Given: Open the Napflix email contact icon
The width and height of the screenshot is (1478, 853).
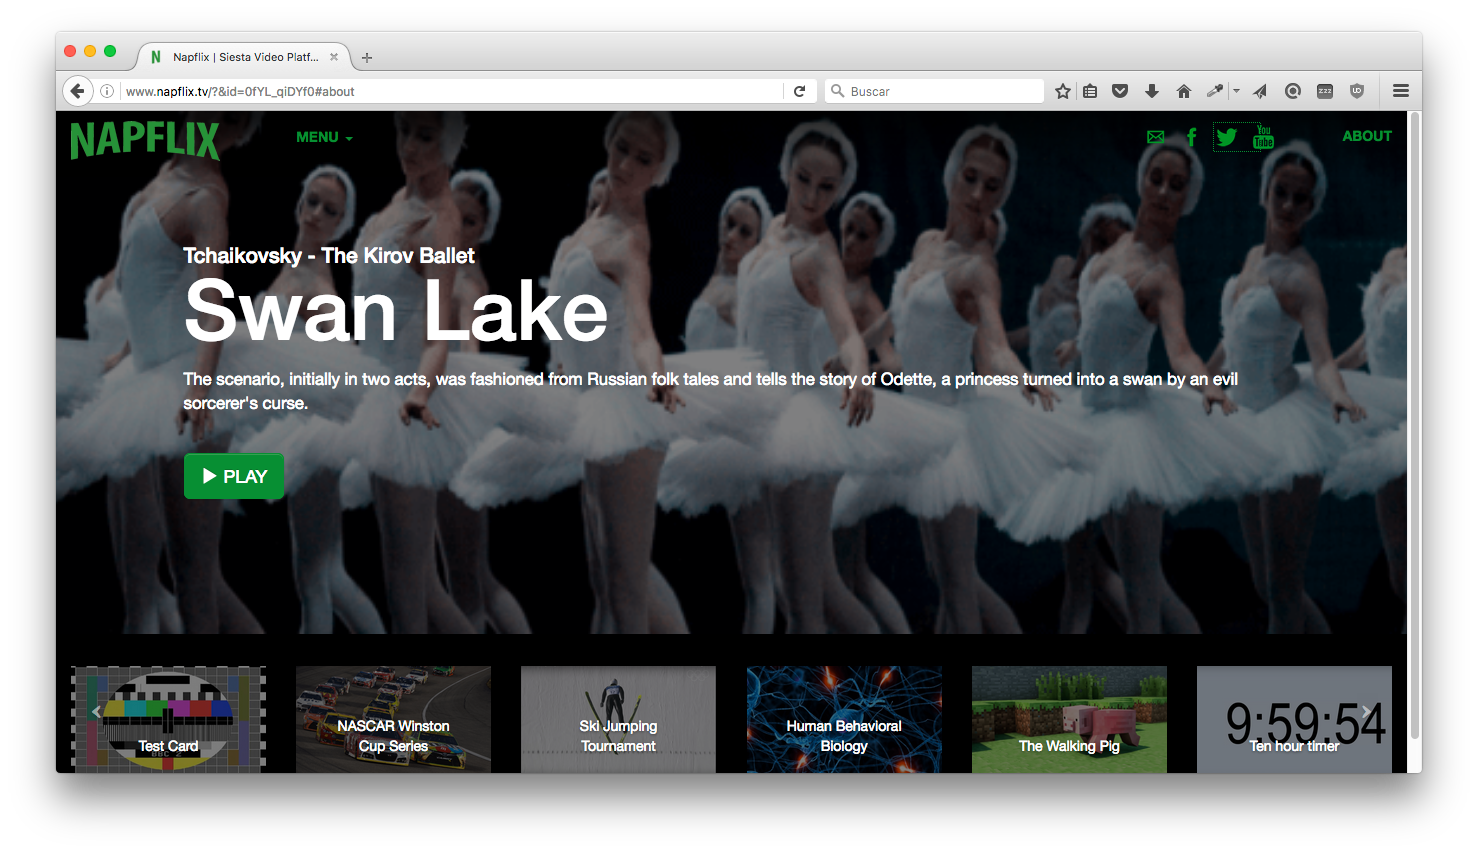Looking at the screenshot, I should click(1155, 137).
